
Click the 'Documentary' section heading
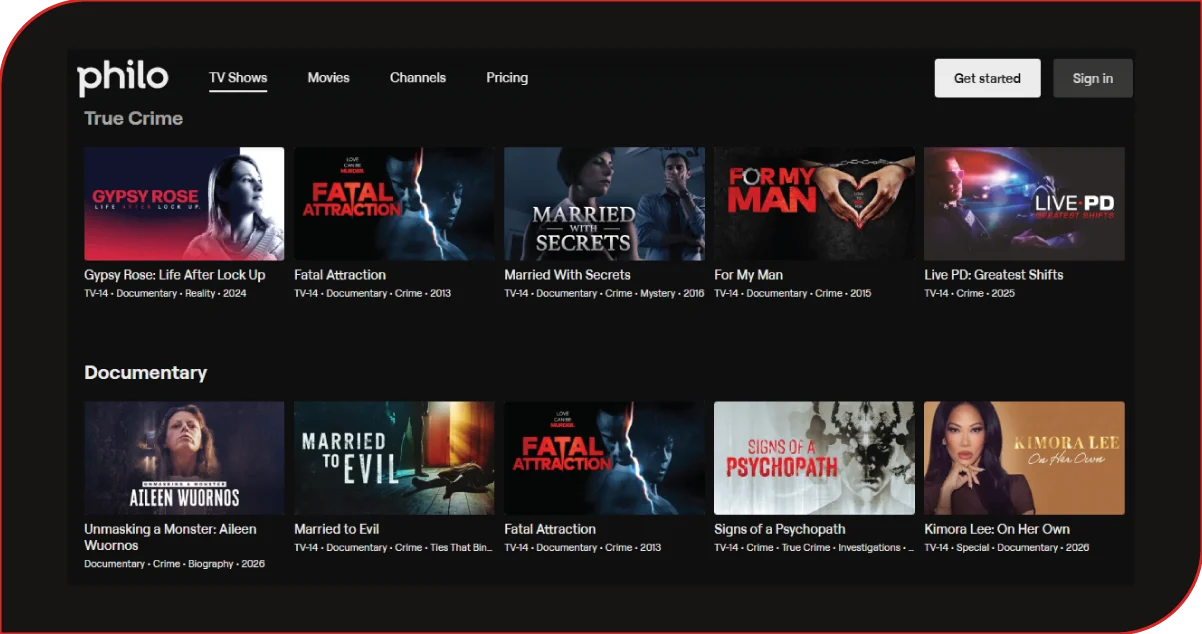[x=146, y=372]
